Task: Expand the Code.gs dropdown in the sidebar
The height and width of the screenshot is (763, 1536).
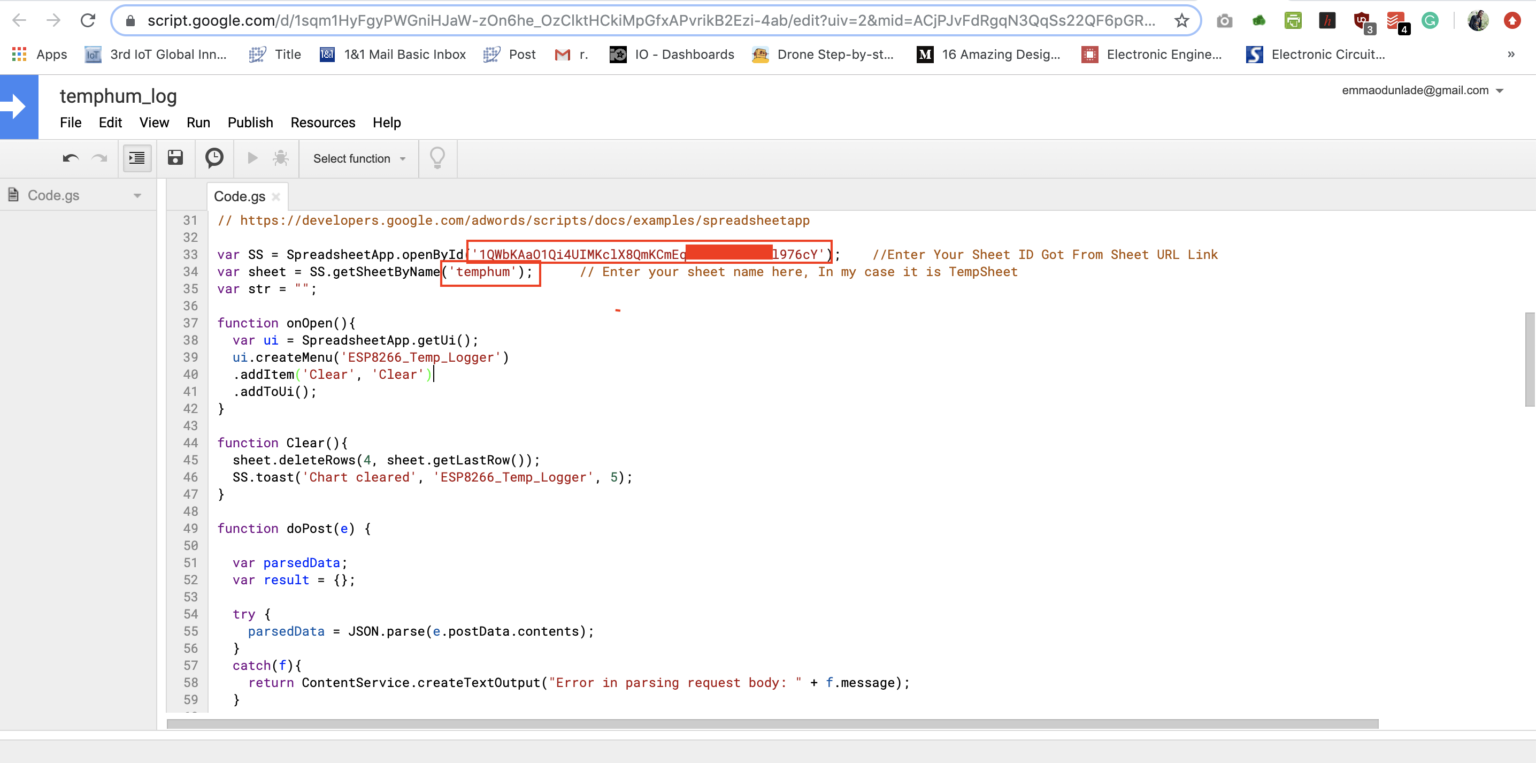Action: [x=138, y=195]
